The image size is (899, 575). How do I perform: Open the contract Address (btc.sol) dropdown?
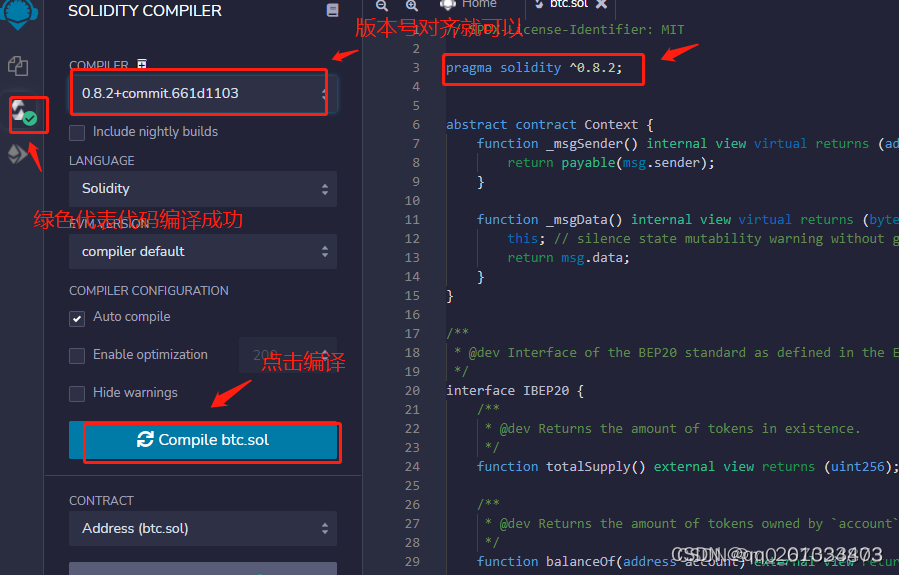pos(203,529)
